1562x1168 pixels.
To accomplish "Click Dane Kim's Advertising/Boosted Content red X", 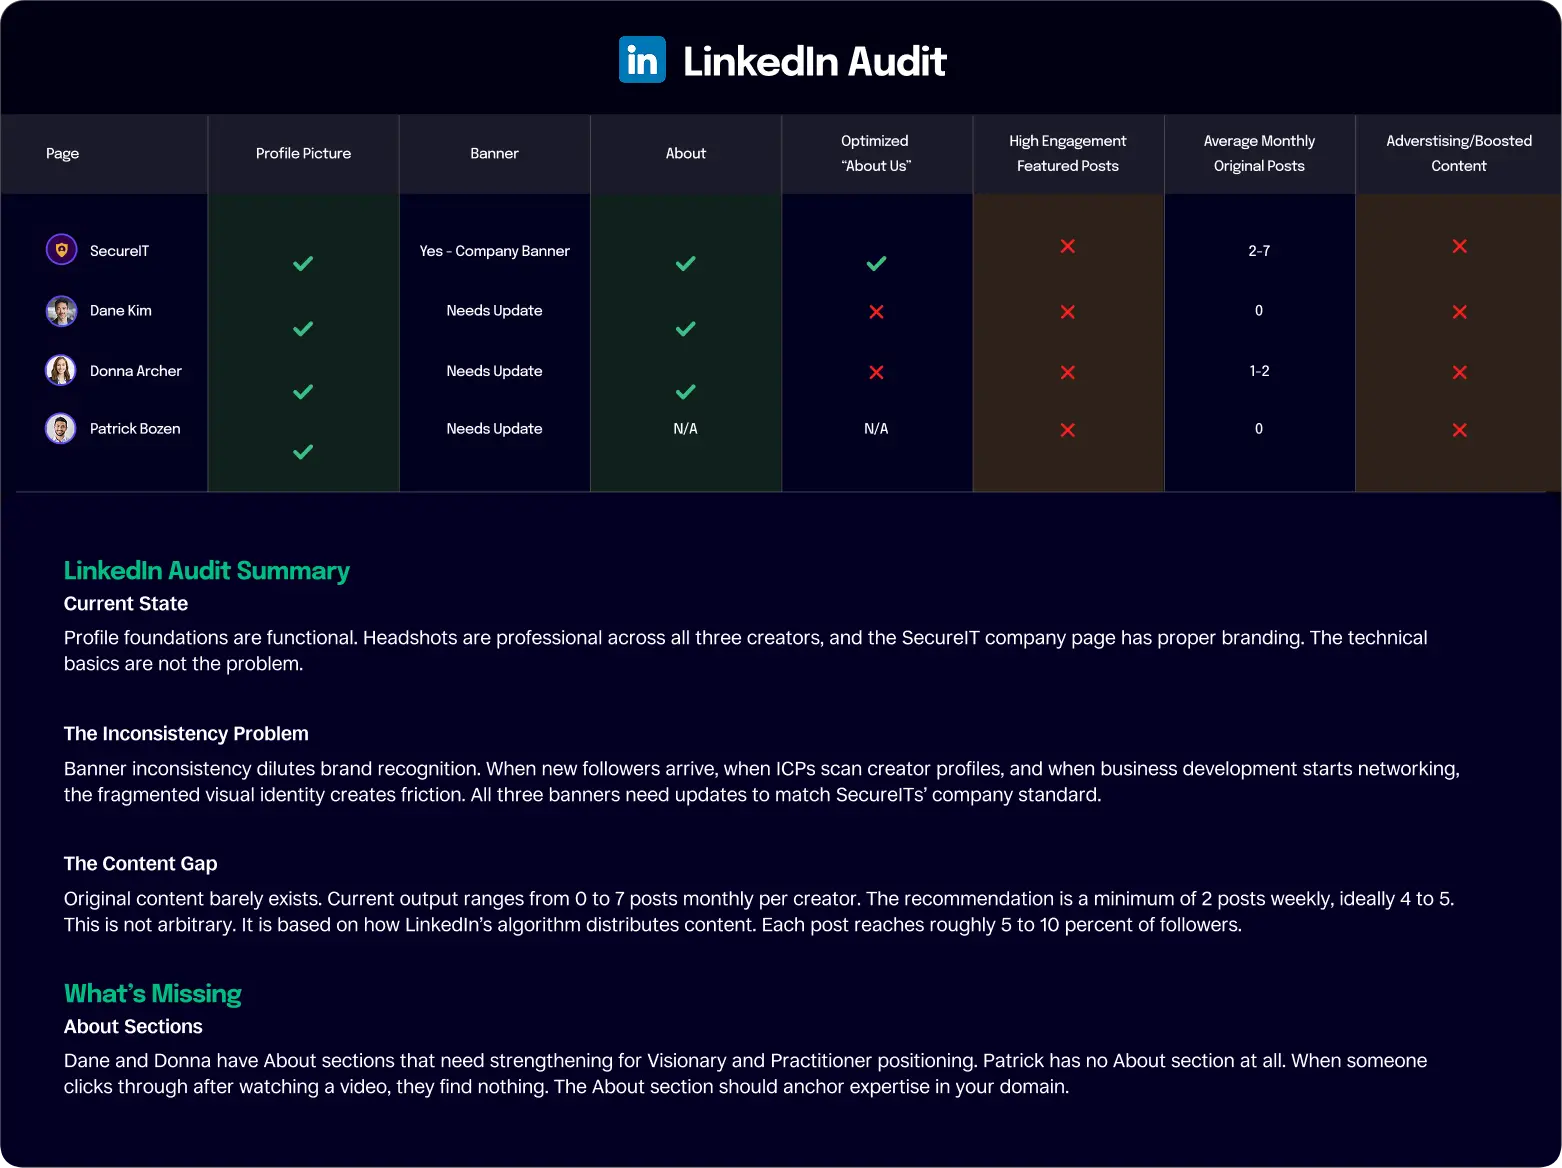I will 1460,312.
